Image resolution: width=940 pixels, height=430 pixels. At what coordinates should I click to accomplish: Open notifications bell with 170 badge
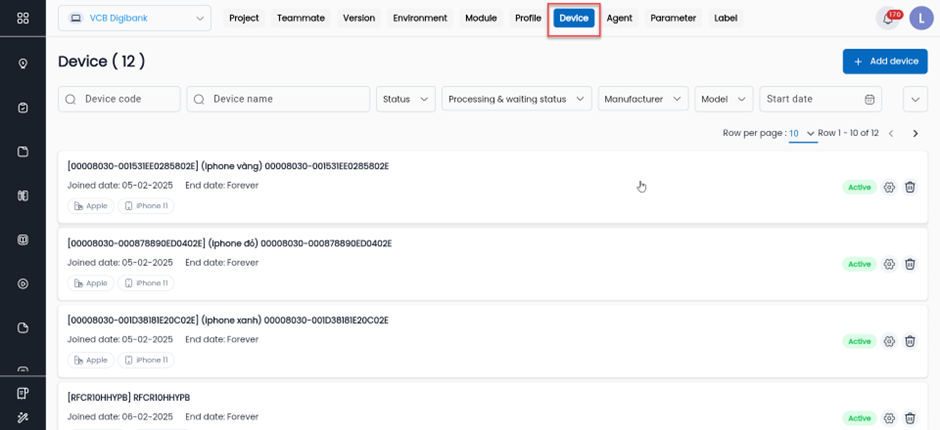click(x=886, y=18)
